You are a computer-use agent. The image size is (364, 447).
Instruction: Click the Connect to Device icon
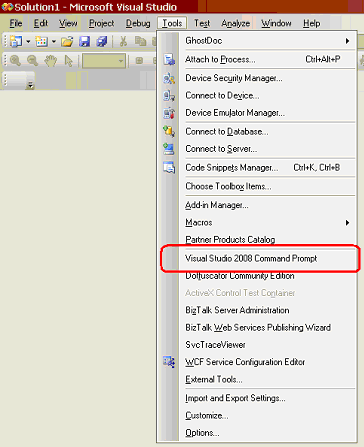point(169,96)
